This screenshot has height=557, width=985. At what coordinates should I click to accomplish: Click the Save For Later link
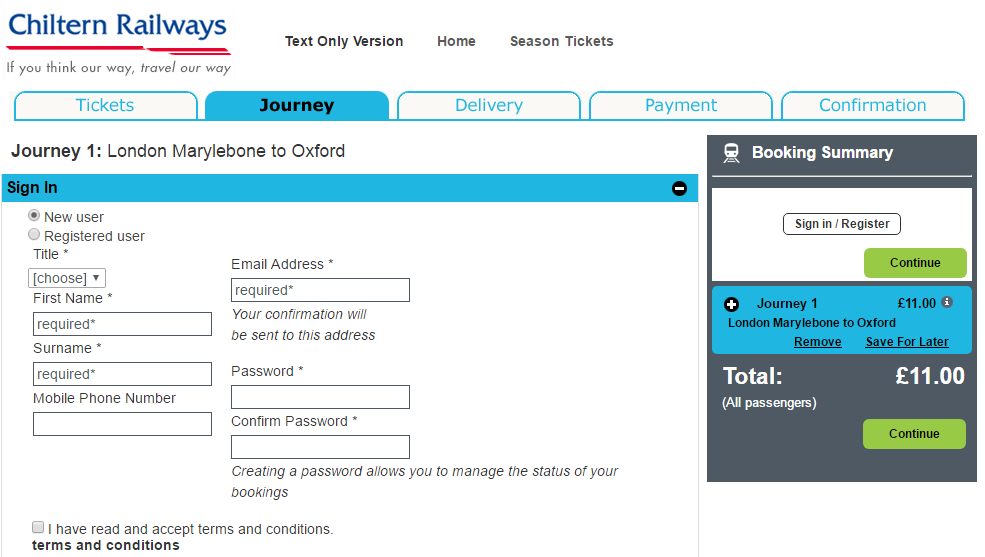click(x=906, y=342)
